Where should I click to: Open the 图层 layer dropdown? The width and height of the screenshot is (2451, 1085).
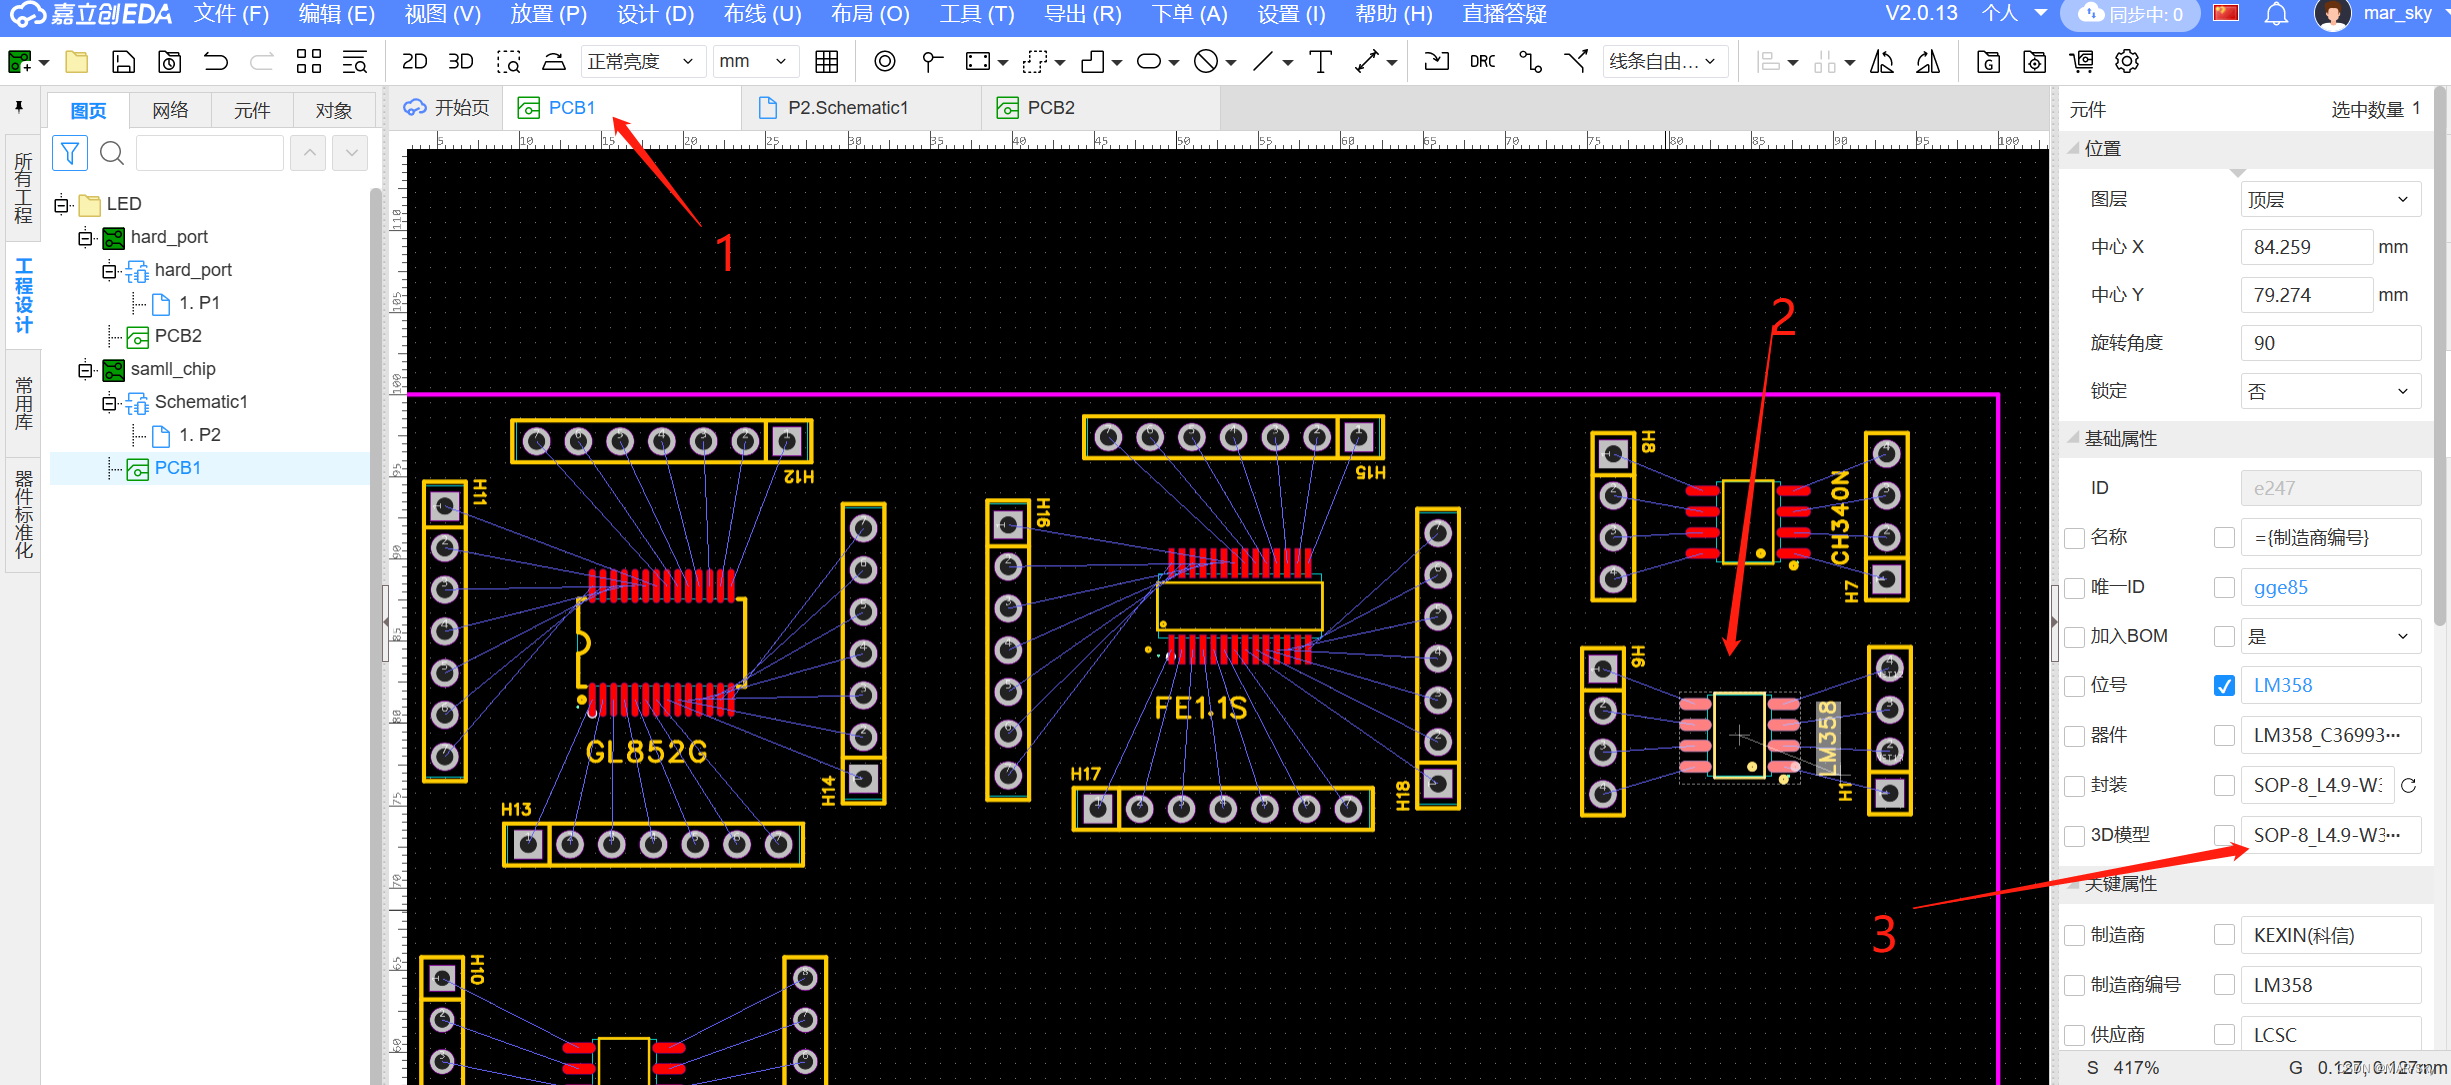click(2329, 200)
